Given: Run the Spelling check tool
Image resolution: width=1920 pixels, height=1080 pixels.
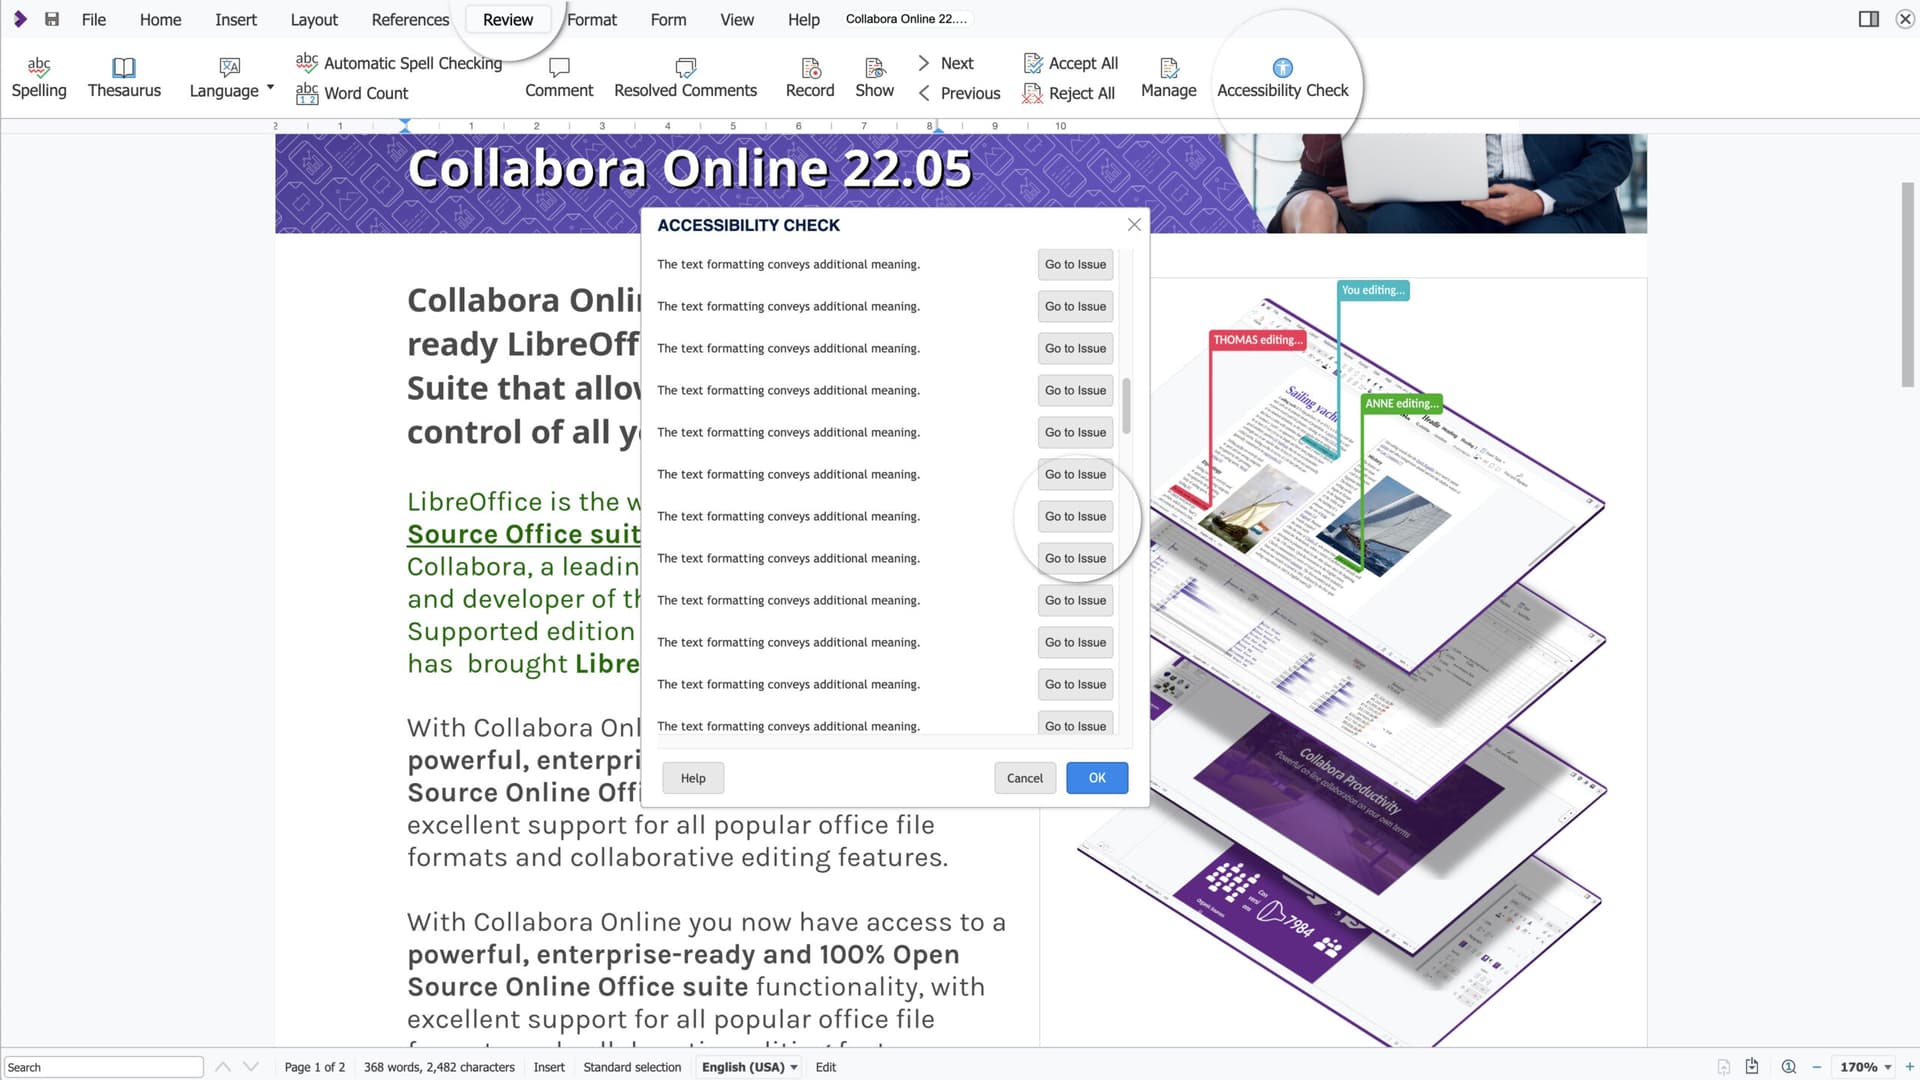Looking at the screenshot, I should [x=39, y=77].
